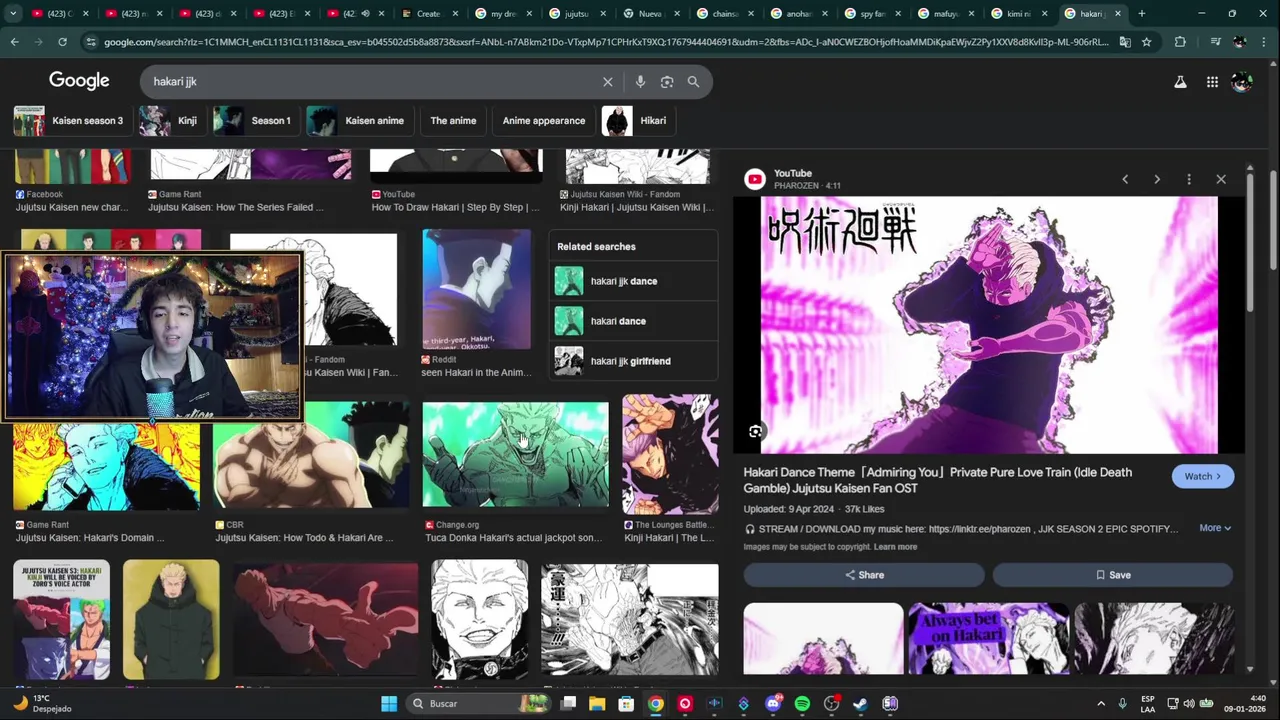Click the translate page icon in address bar
This screenshot has height=720, width=1280.
tap(1125, 42)
